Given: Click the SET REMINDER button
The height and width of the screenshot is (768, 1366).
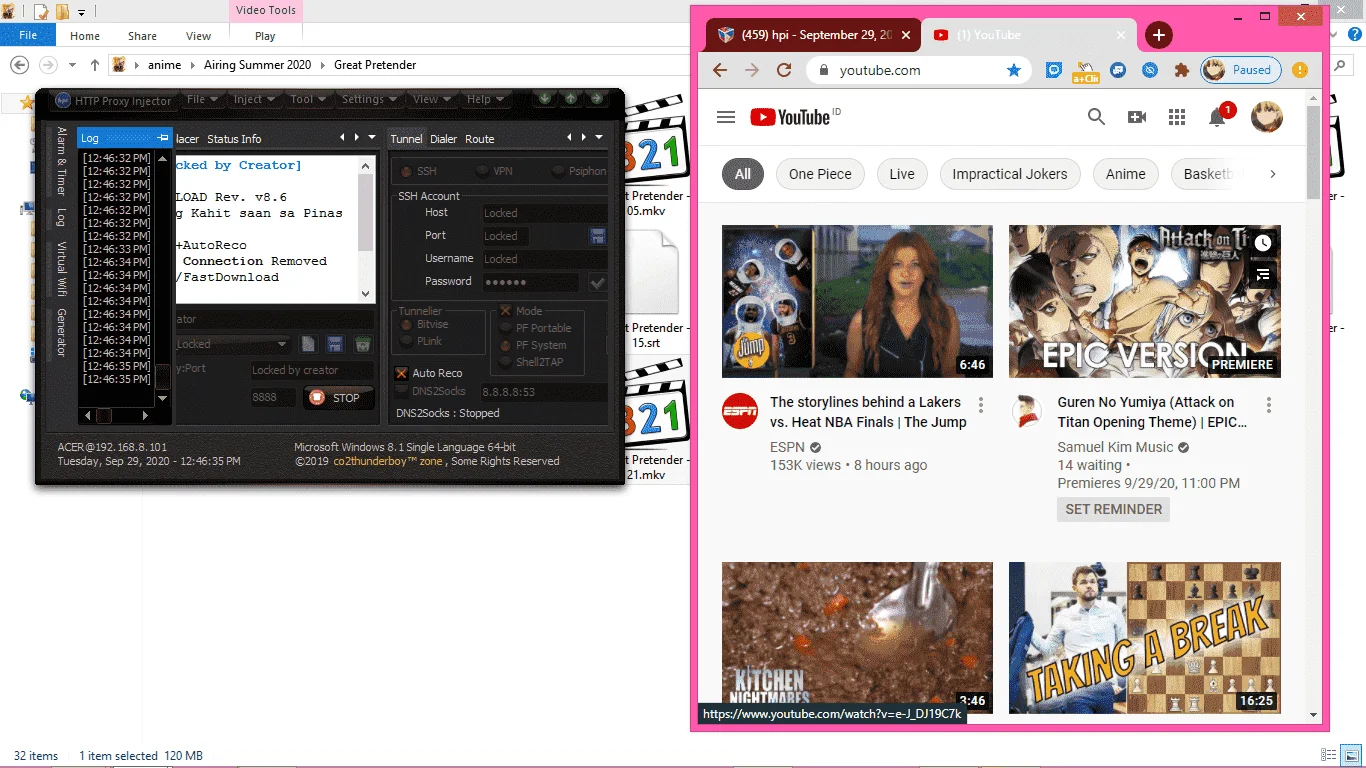Looking at the screenshot, I should point(1113,509).
